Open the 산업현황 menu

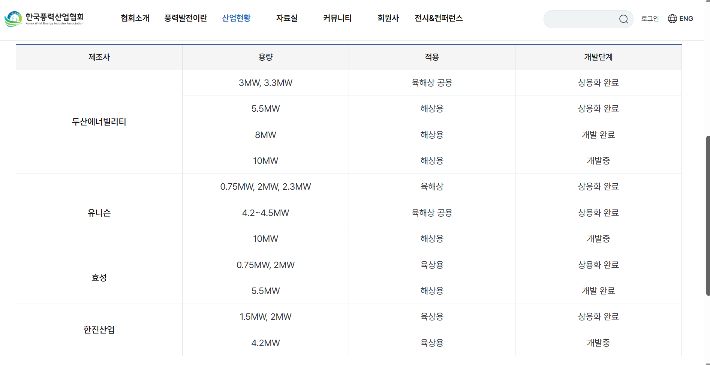coord(236,19)
